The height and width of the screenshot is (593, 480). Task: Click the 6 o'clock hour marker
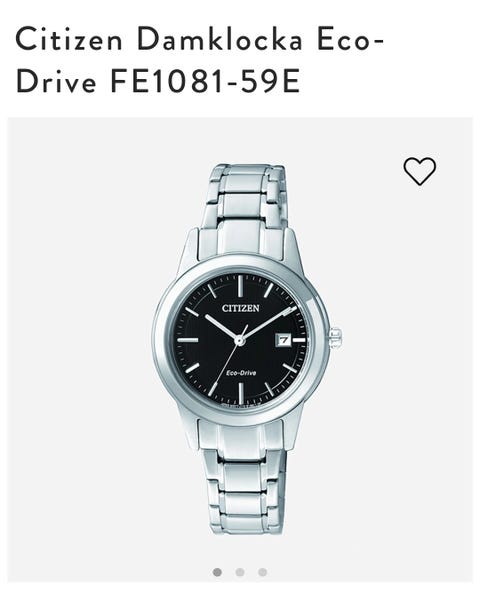pyautogui.click(x=240, y=394)
